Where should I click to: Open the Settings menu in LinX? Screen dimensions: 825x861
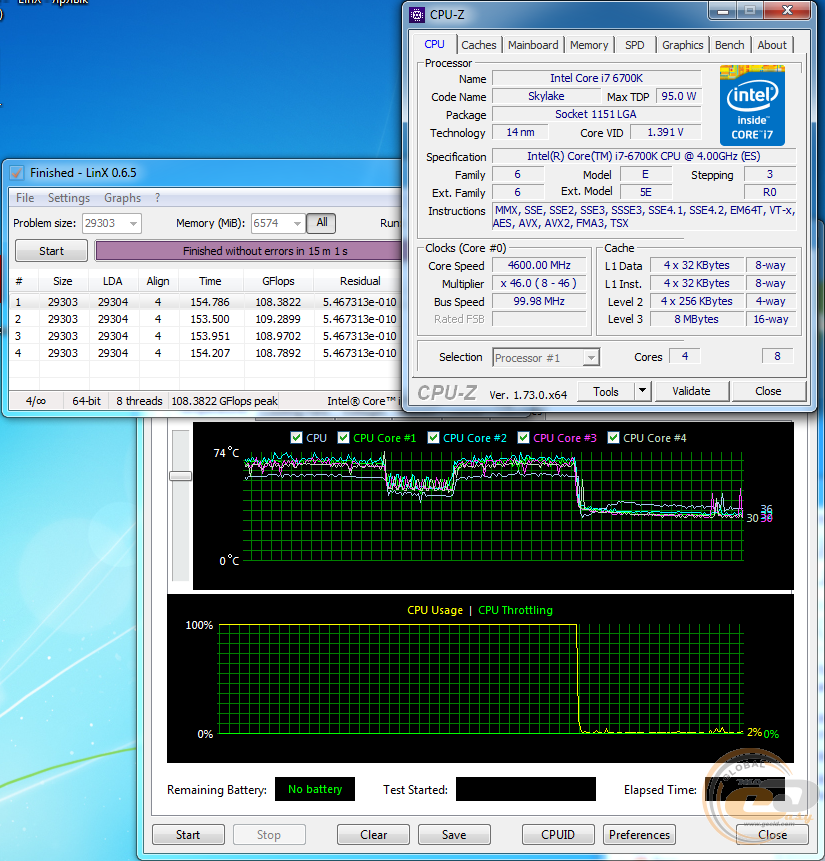[69, 198]
